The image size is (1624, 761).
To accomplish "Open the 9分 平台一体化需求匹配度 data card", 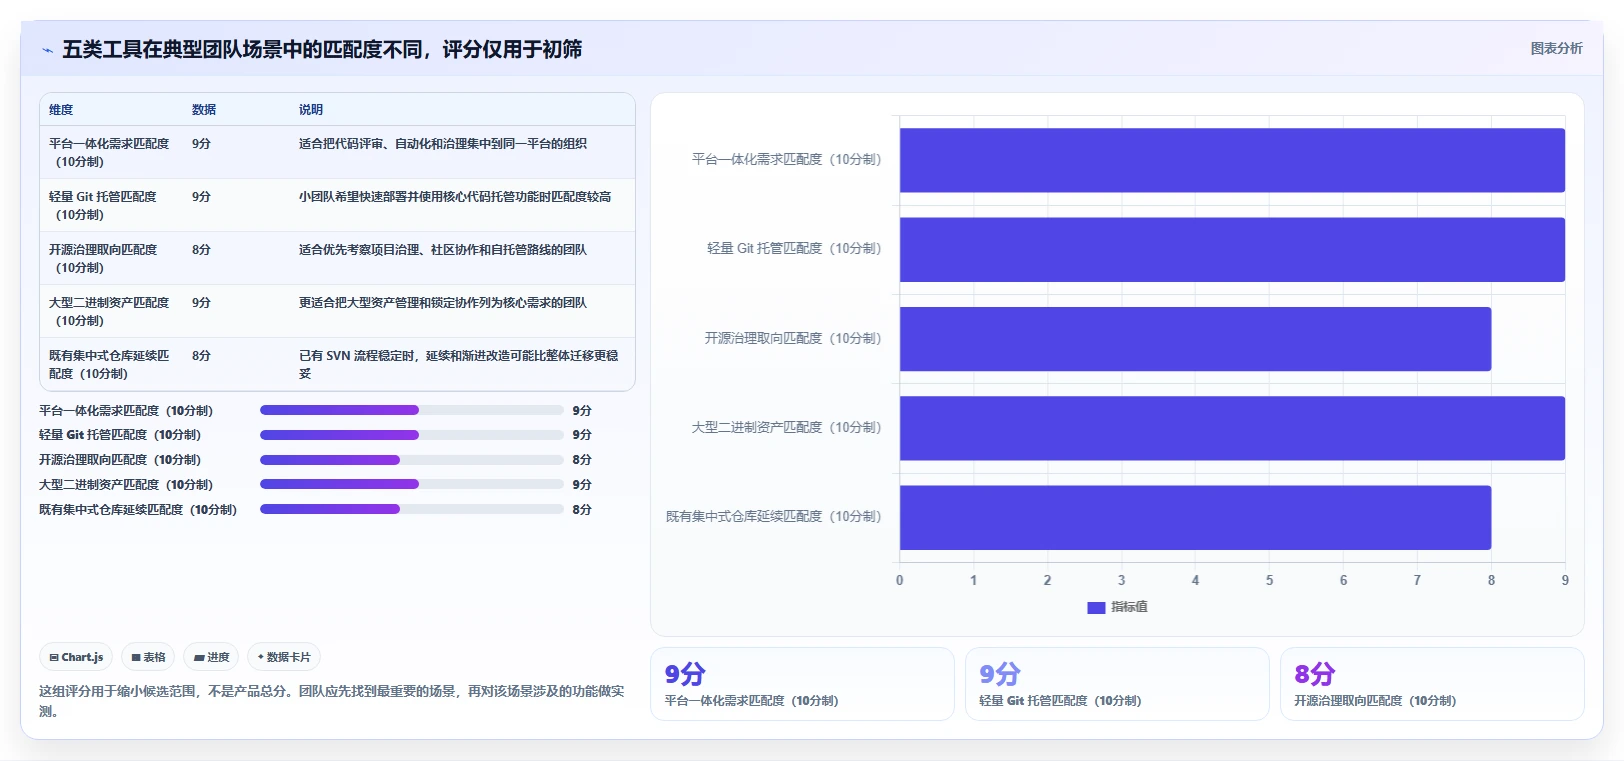I will point(802,684).
